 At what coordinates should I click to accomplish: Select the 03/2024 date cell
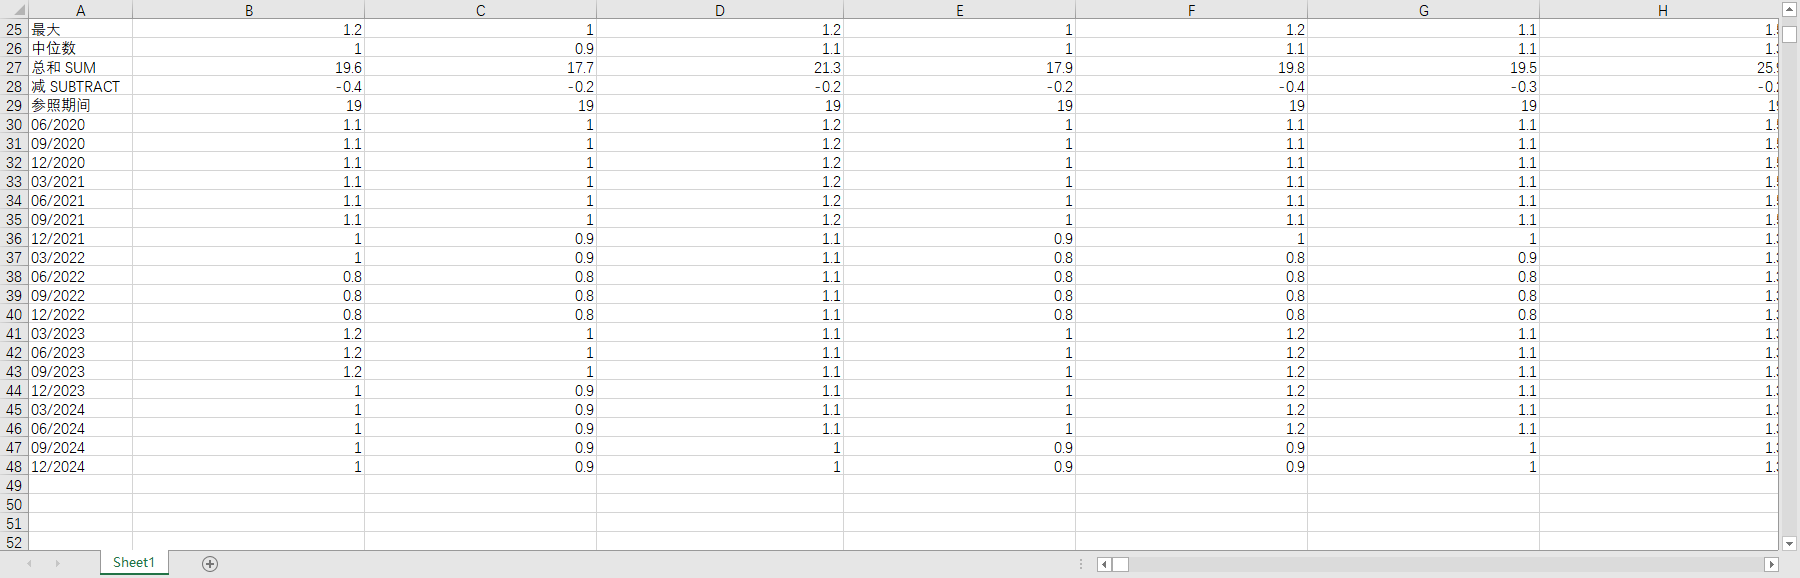[81, 410]
